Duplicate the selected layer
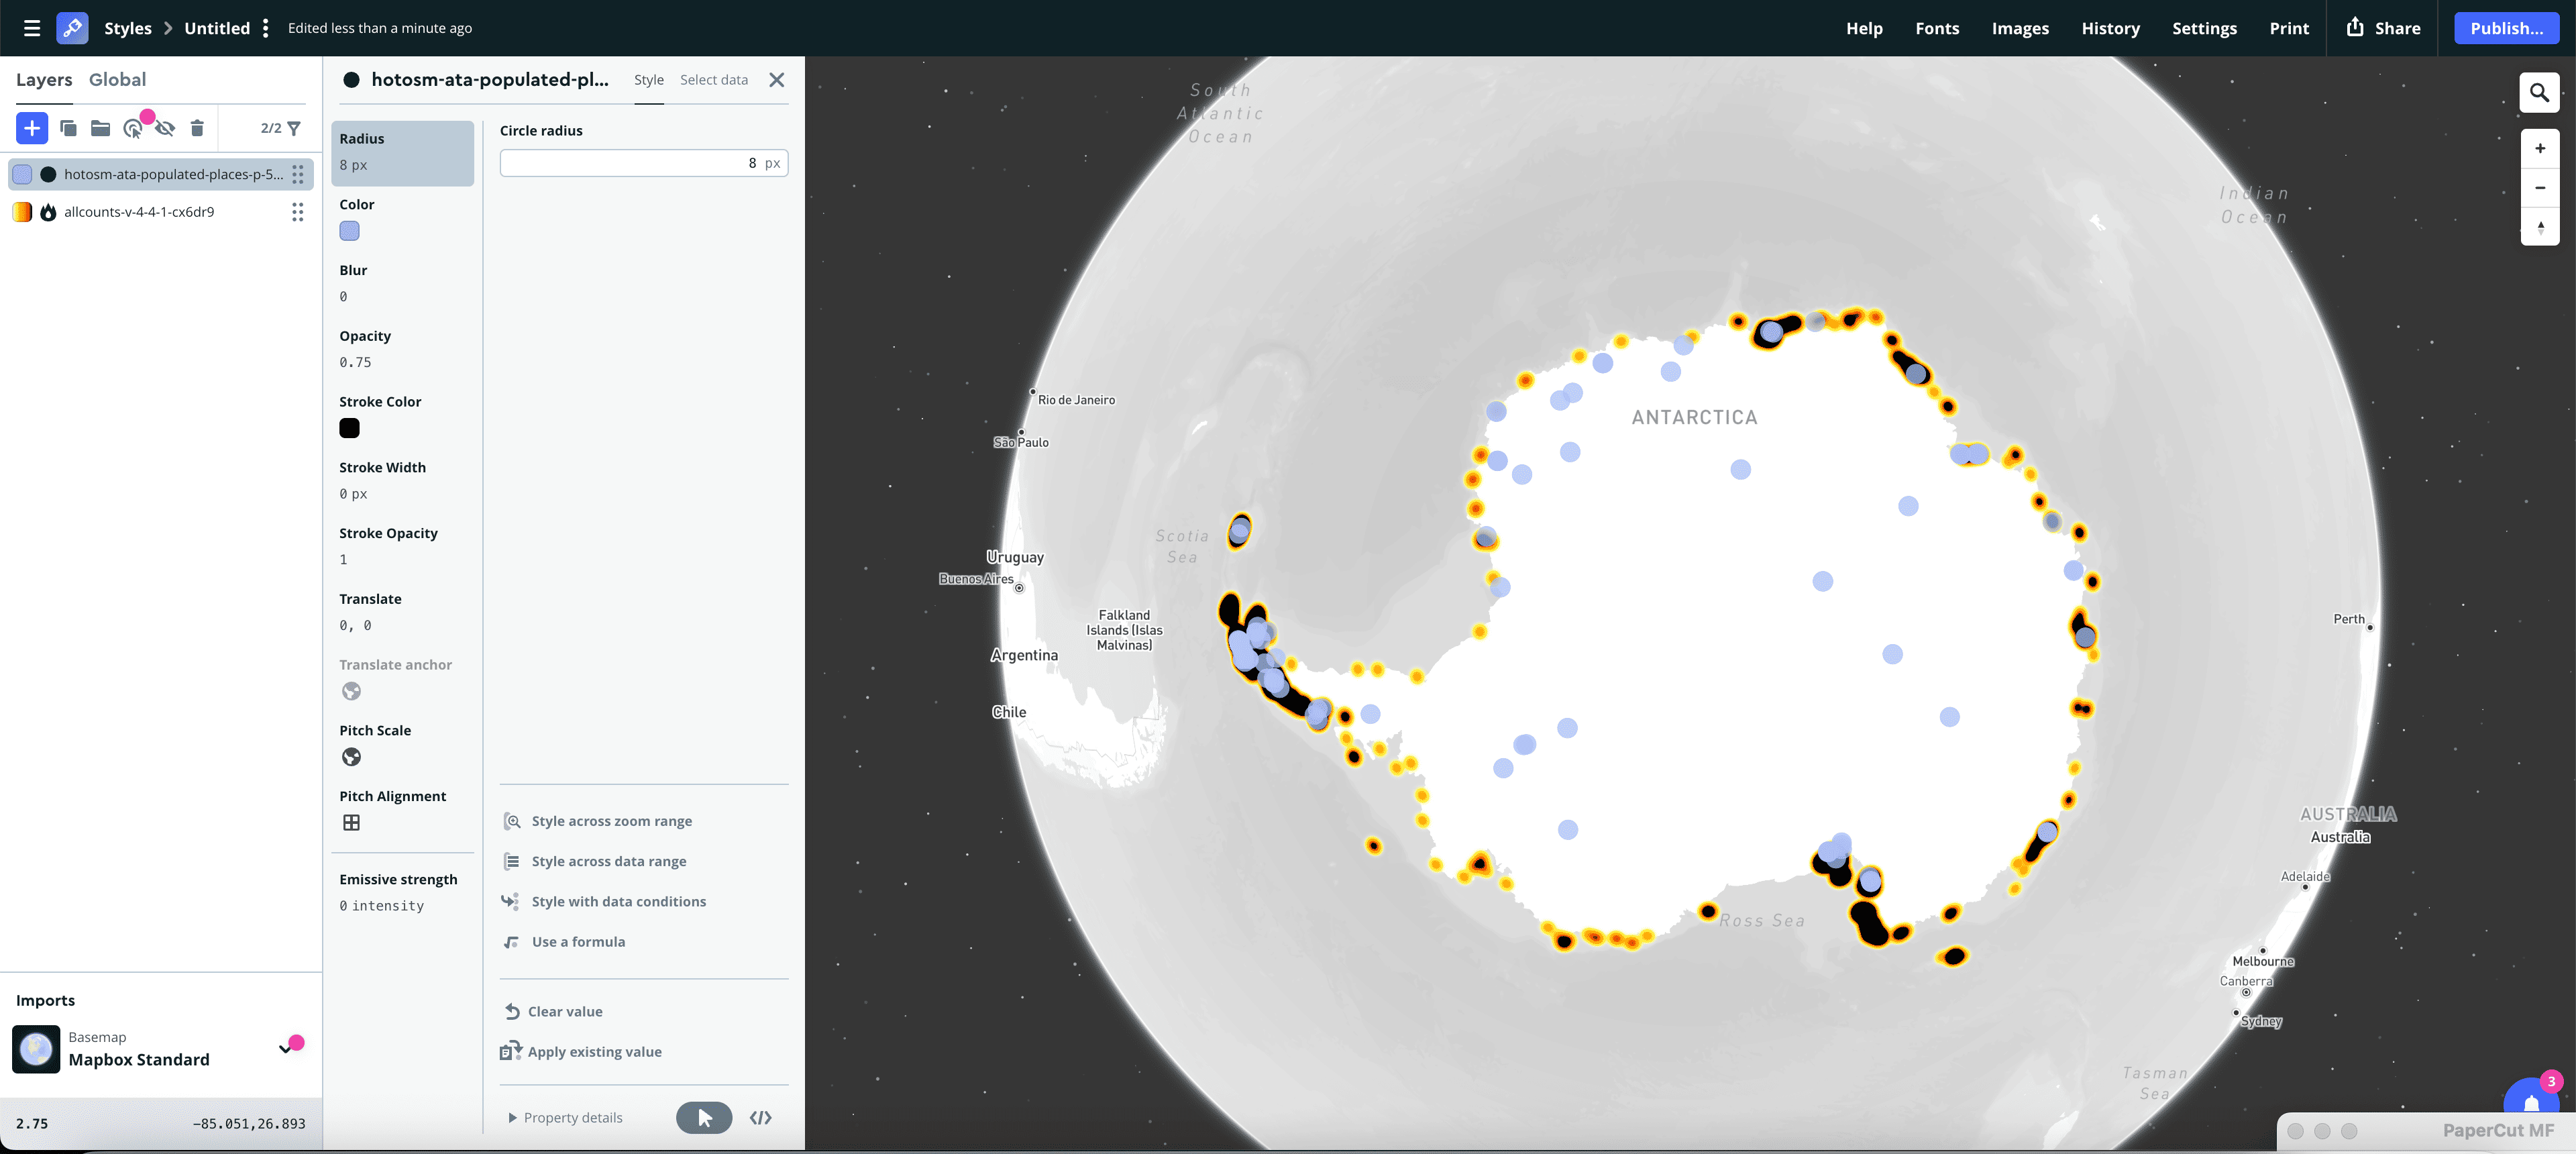 [67, 128]
